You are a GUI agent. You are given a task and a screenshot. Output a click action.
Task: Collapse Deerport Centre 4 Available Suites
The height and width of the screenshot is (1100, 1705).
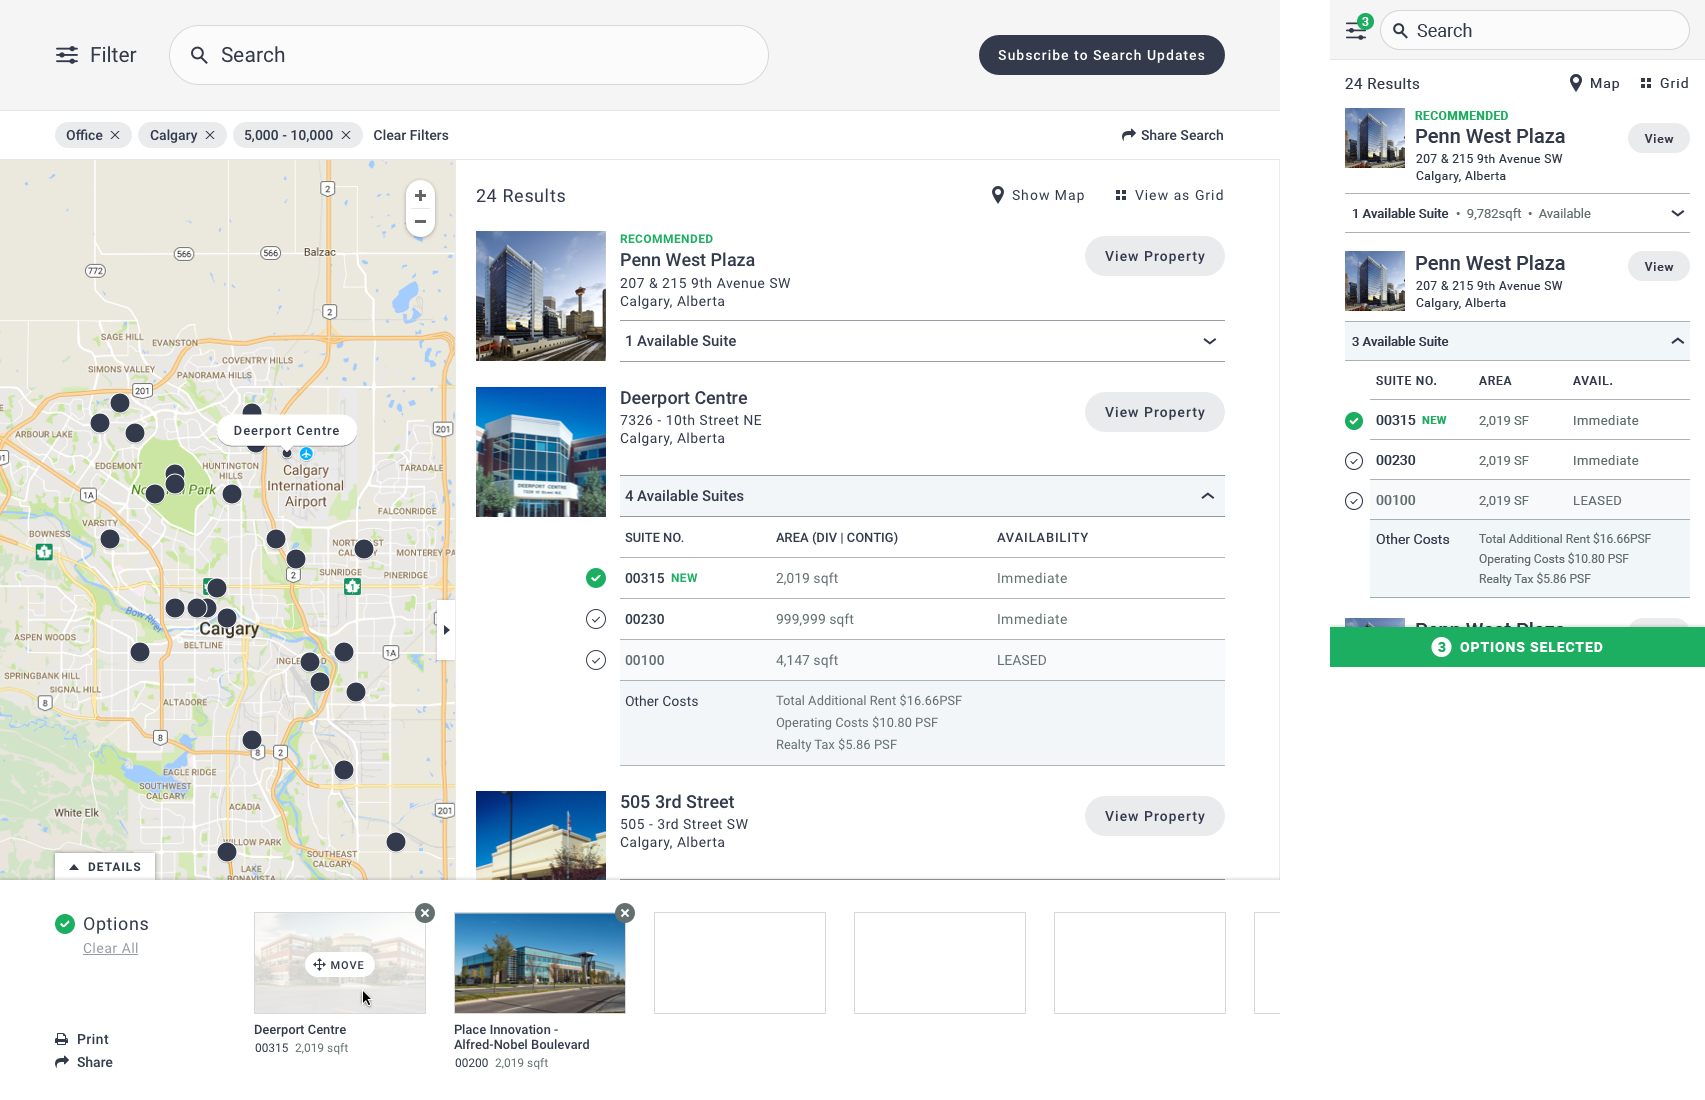[x=922, y=496]
